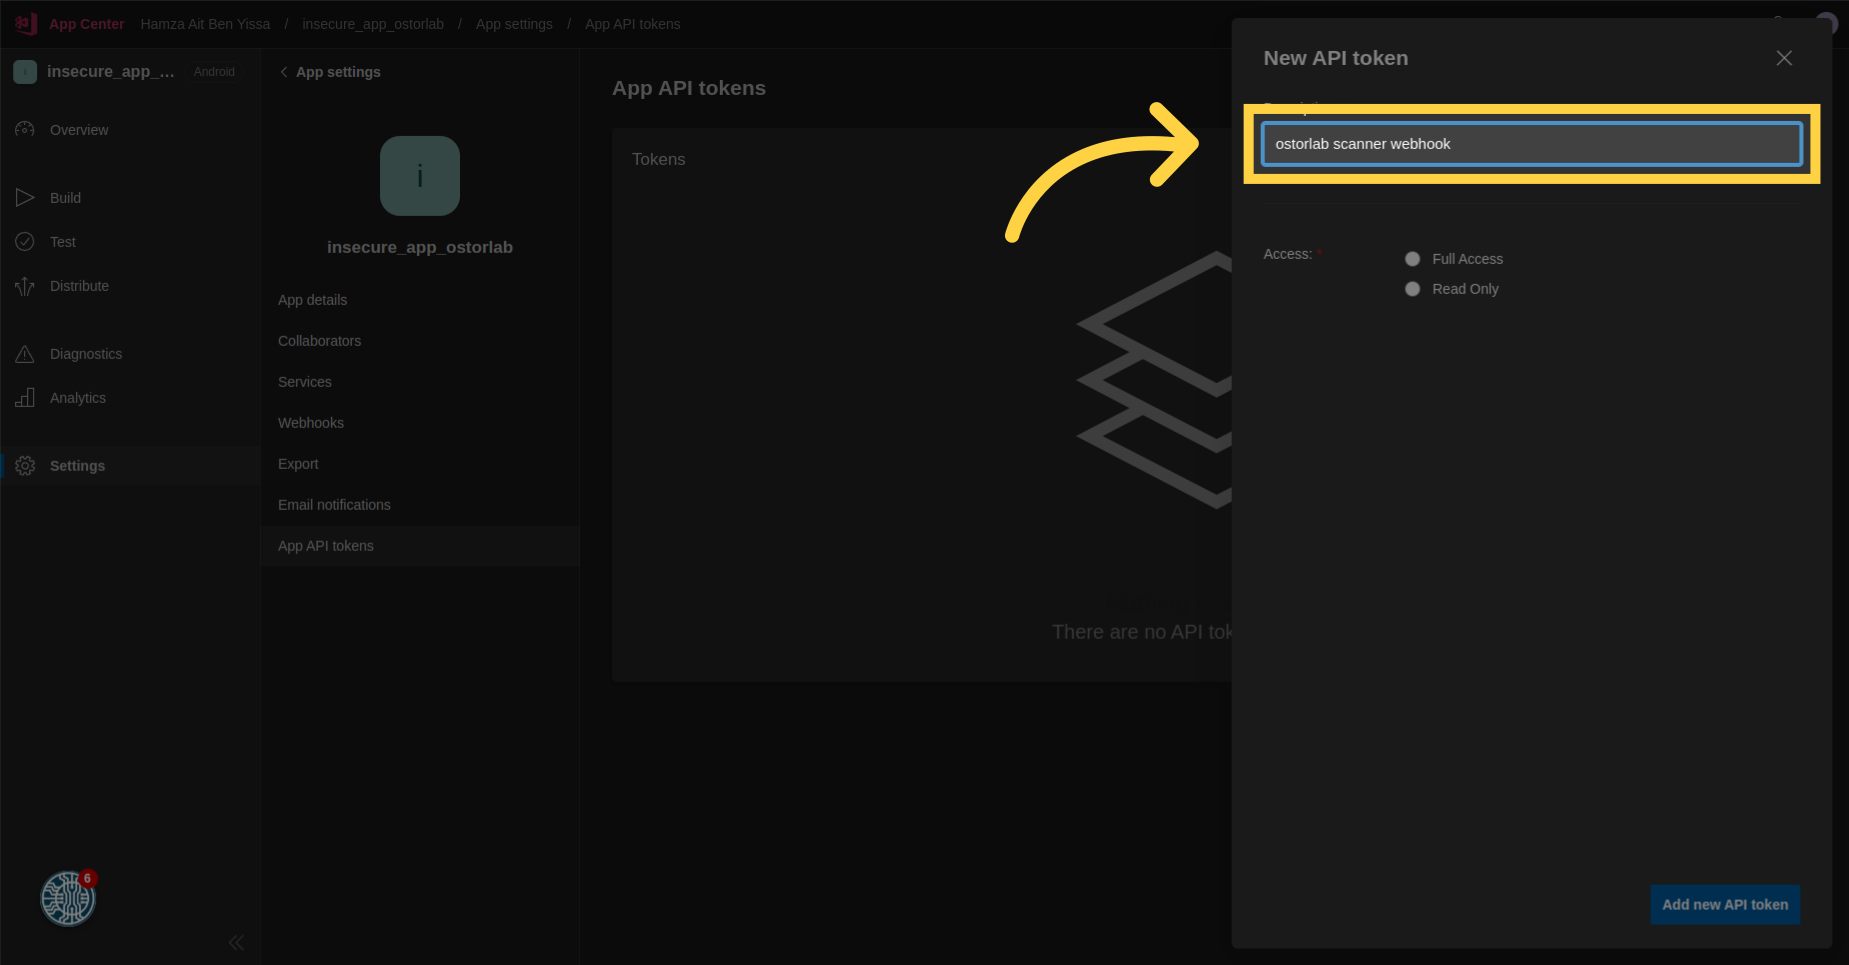Collapse the left sidebar with double chevron

click(x=236, y=942)
